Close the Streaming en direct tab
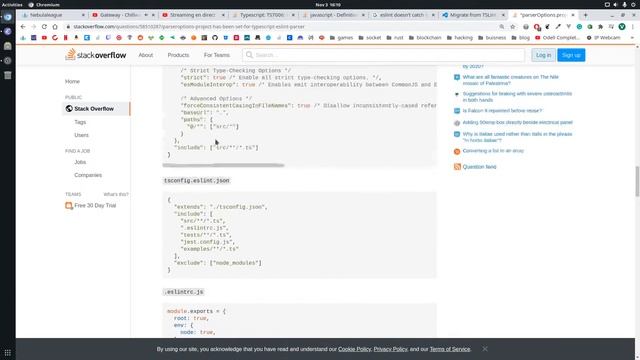 223,15
